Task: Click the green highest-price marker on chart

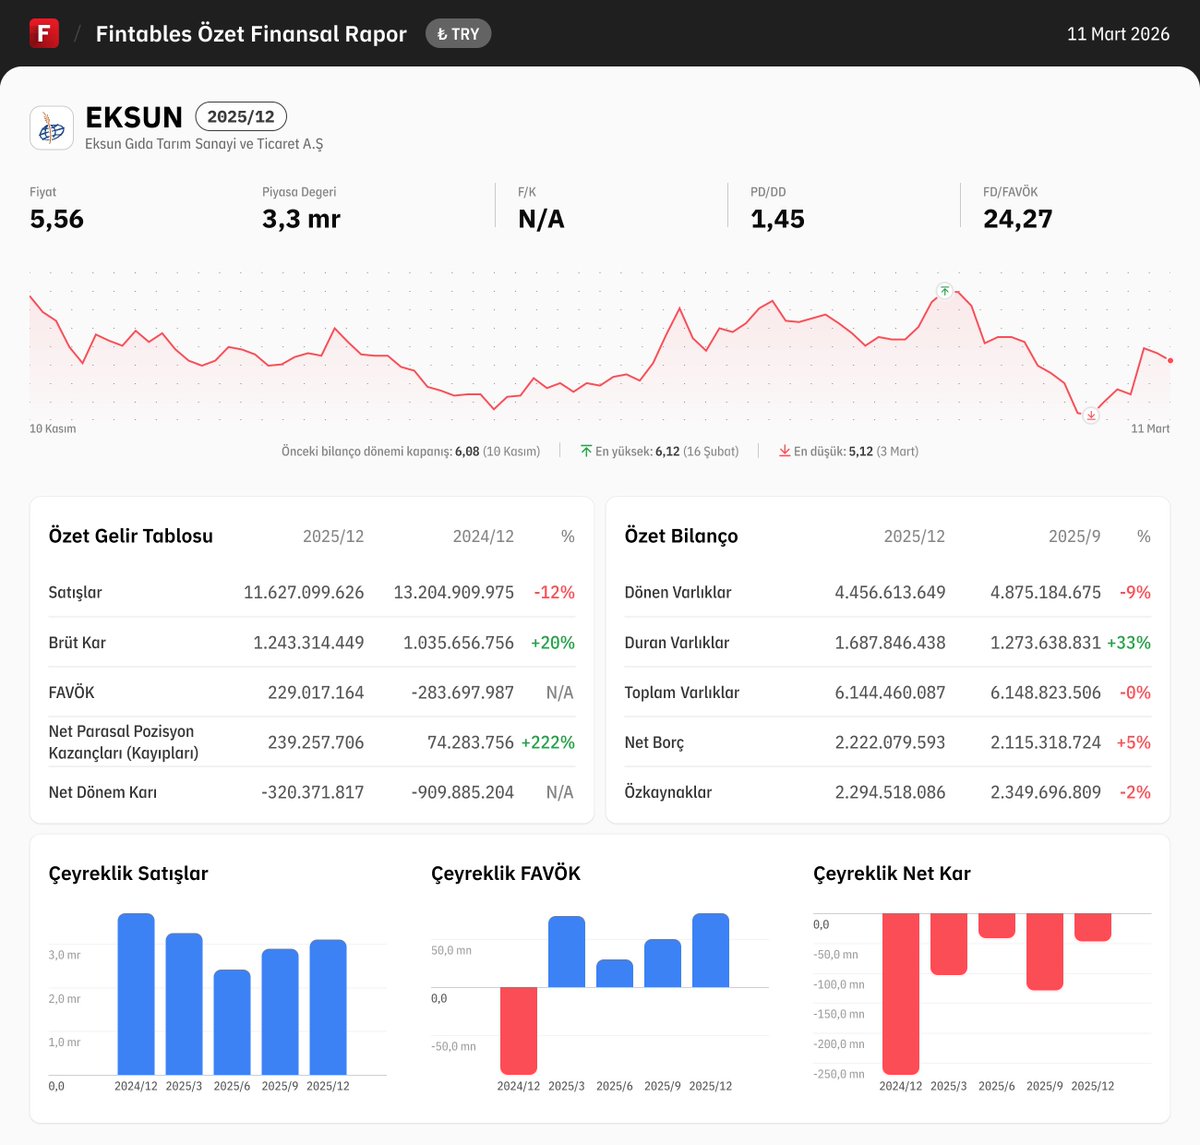Action: [x=944, y=291]
